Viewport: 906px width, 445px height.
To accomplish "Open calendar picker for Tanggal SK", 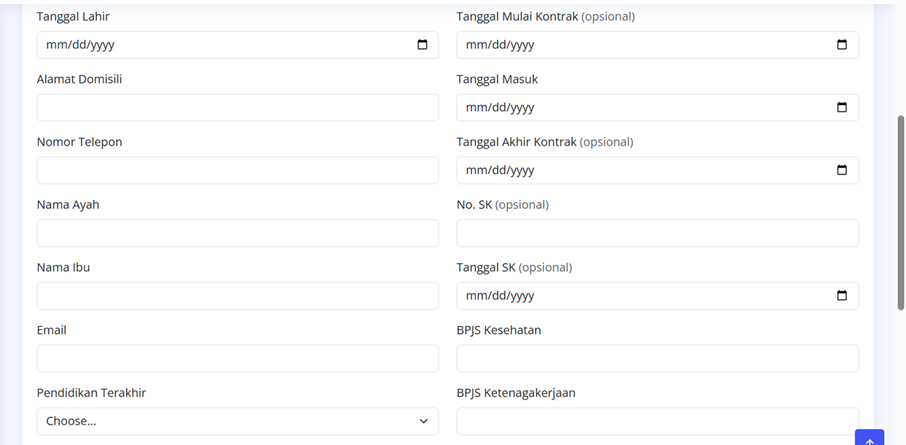I will tap(842, 295).
